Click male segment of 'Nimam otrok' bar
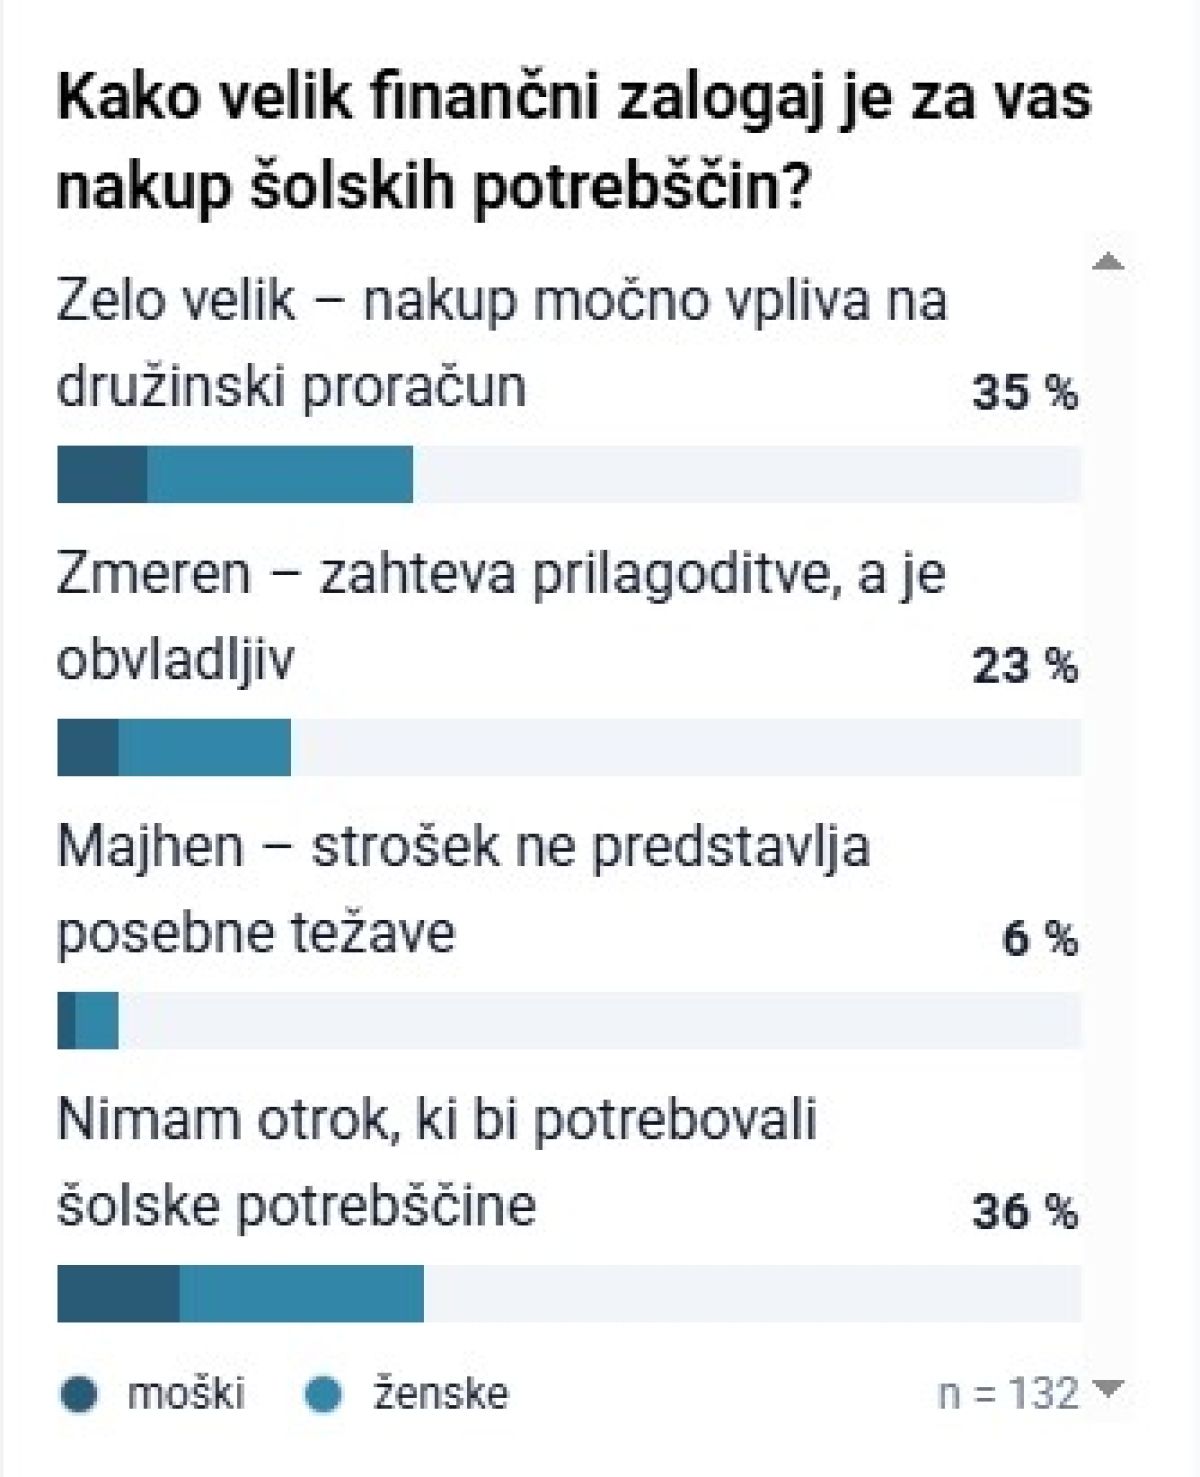 pyautogui.click(x=118, y=1293)
